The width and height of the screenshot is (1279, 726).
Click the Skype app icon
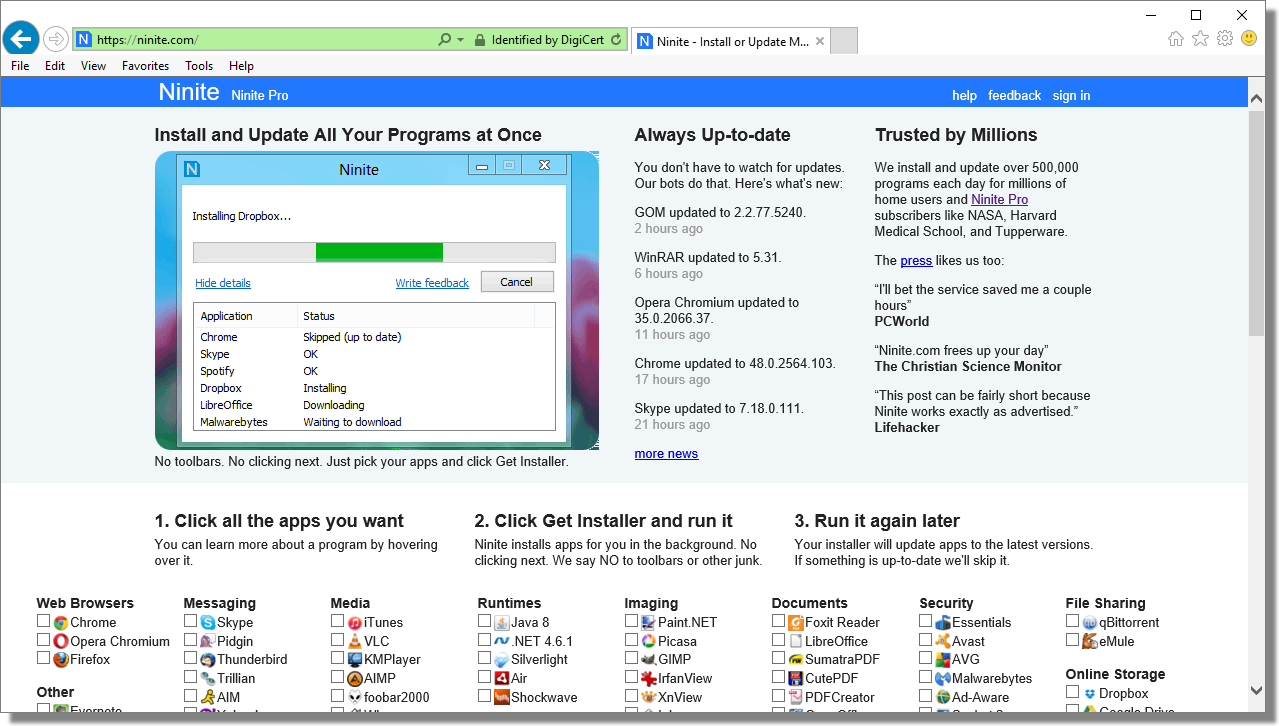[x=208, y=623]
